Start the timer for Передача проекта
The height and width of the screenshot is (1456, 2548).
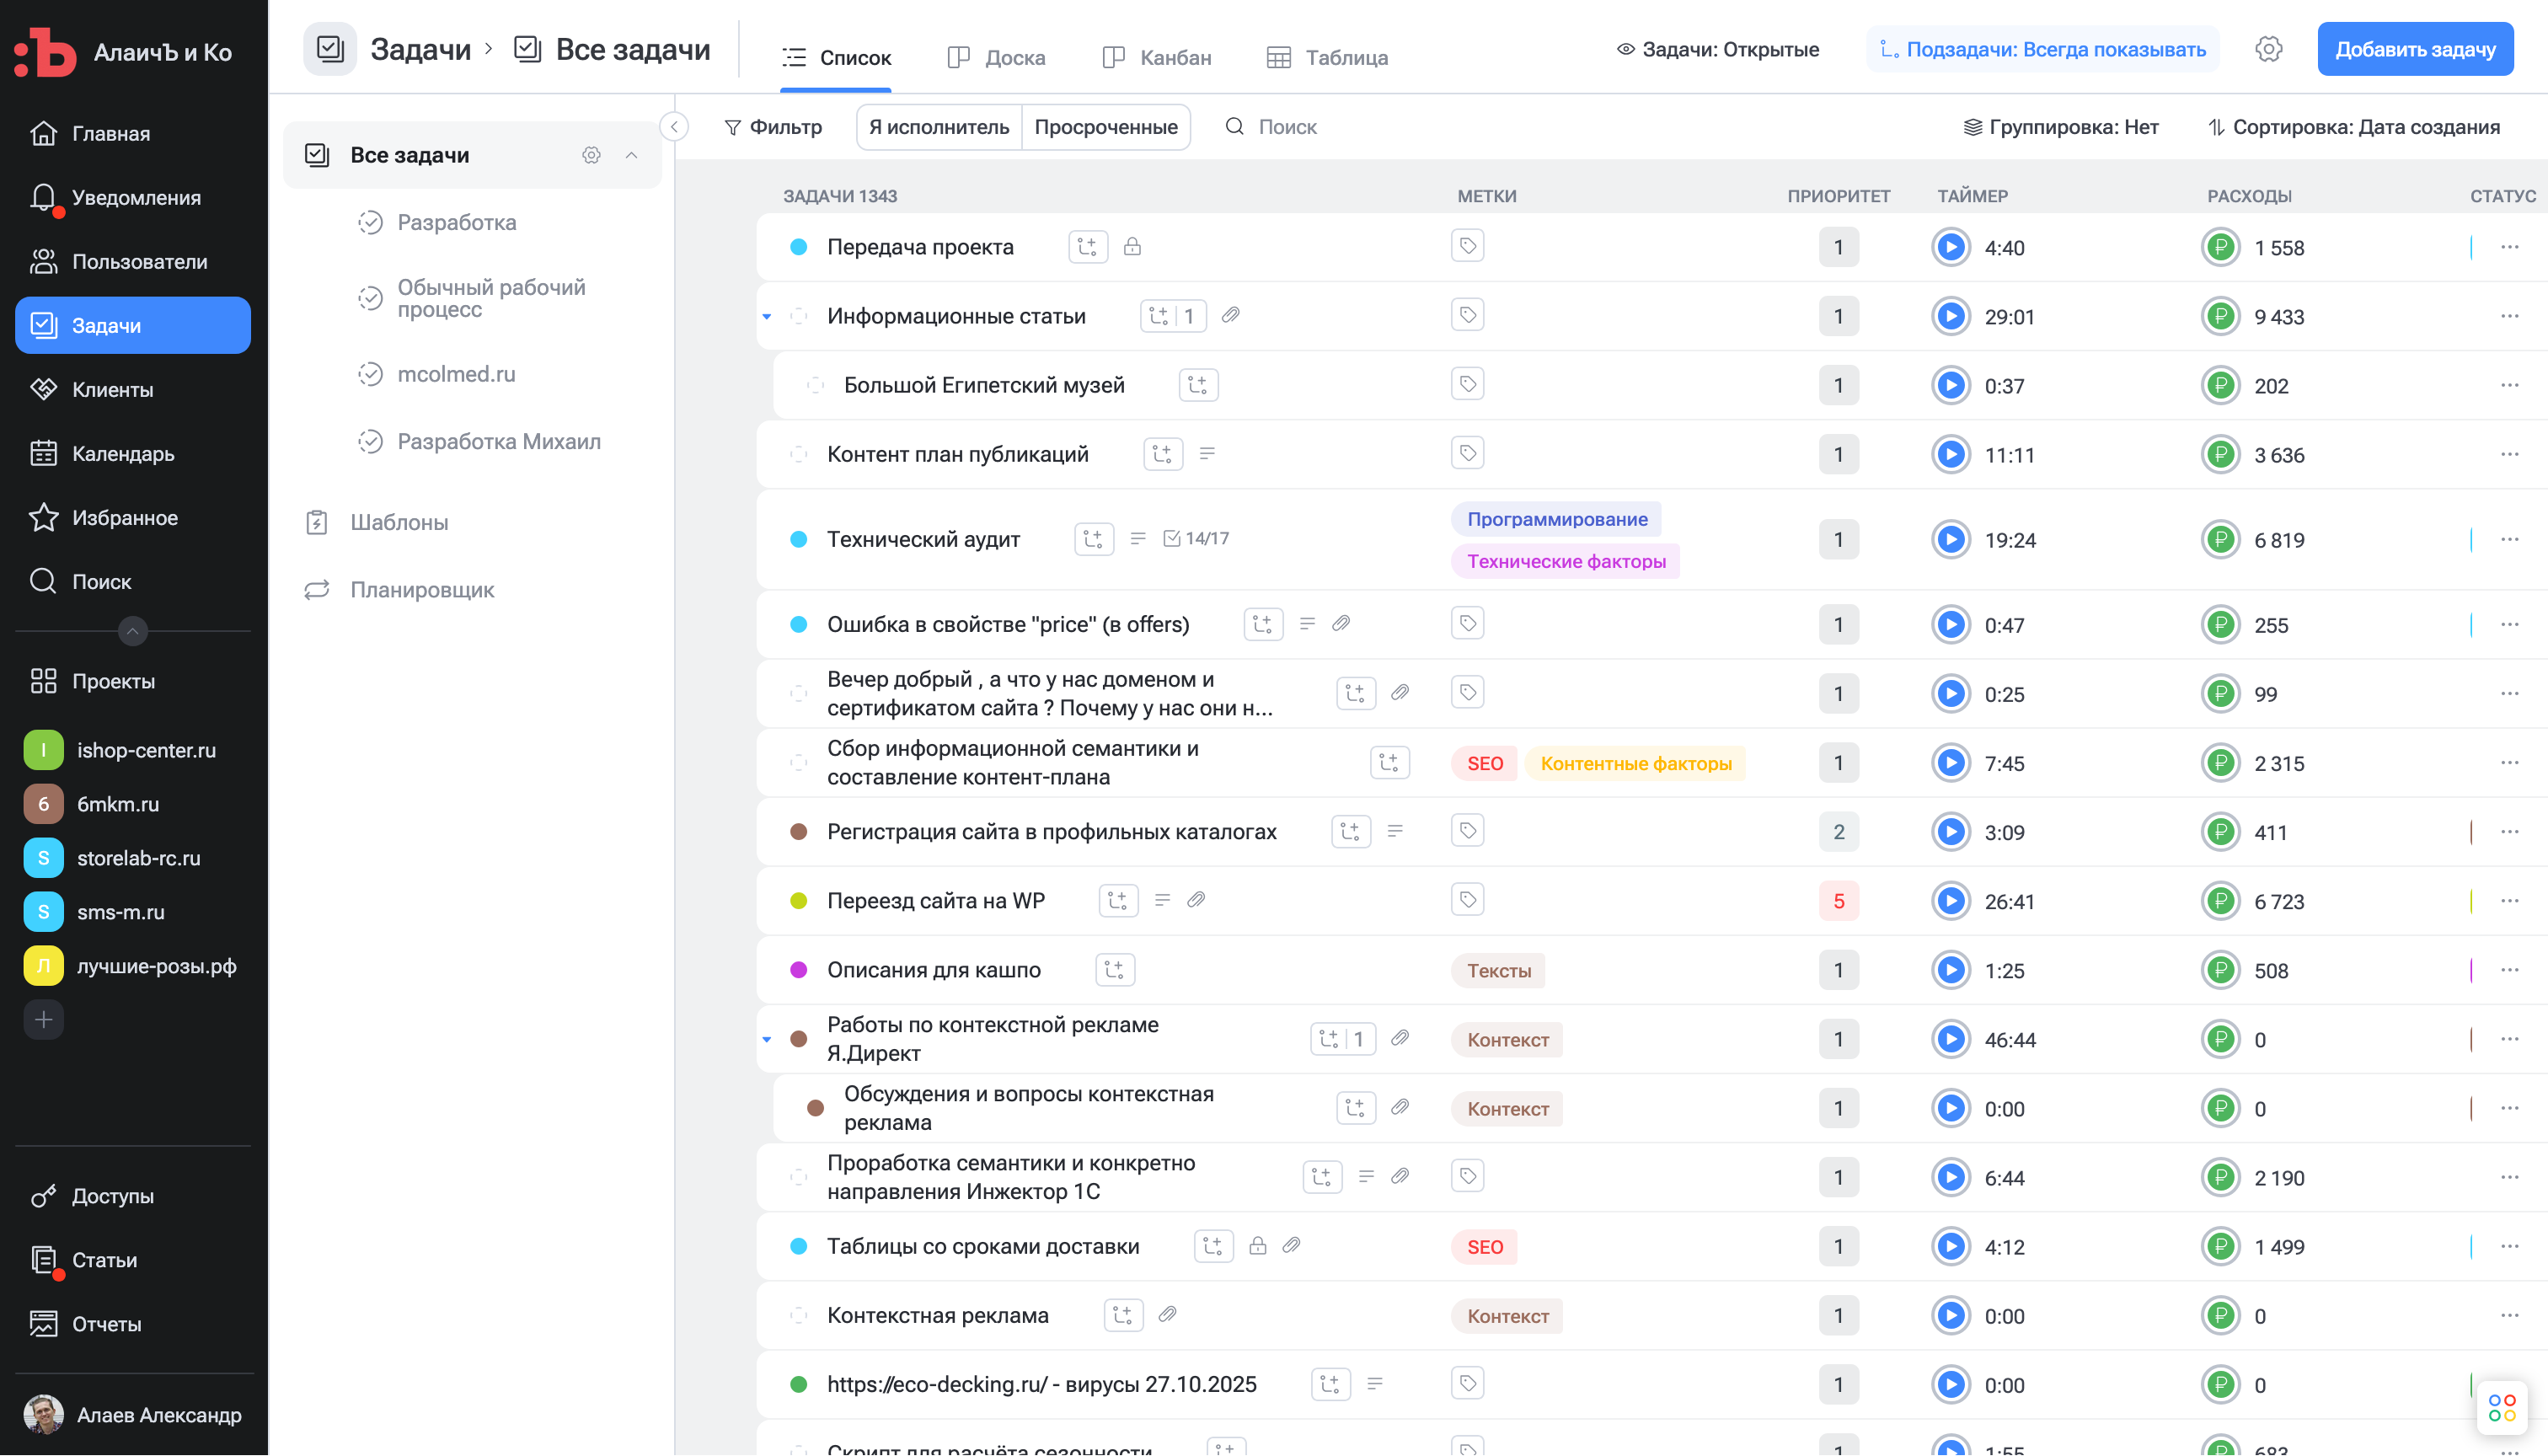coord(1950,247)
